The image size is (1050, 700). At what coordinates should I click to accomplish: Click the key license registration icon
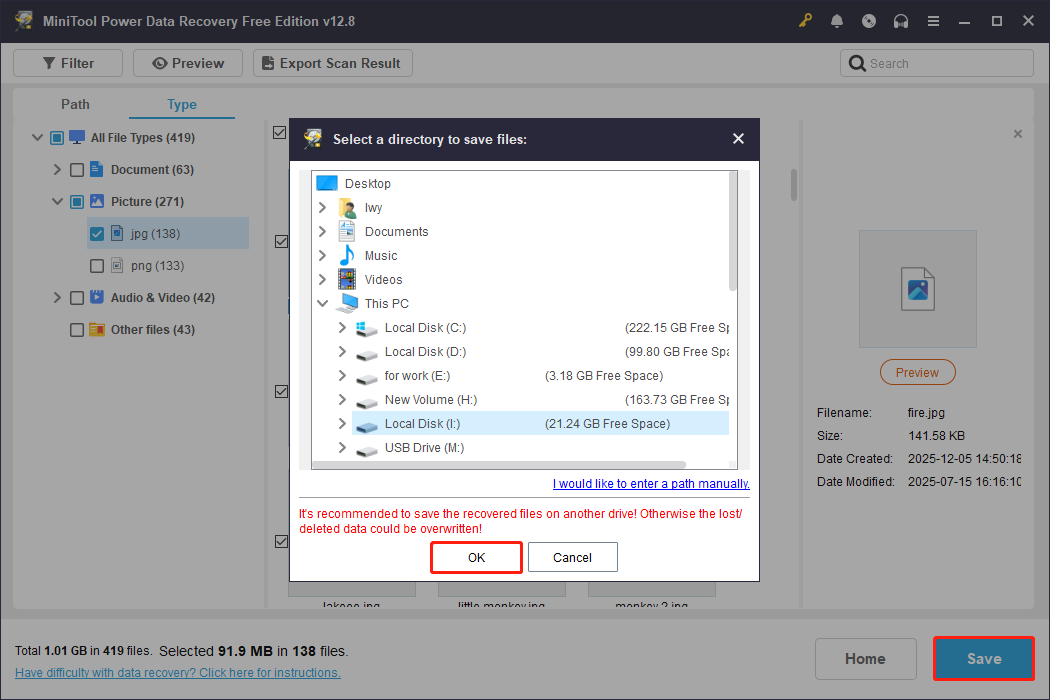[x=805, y=20]
